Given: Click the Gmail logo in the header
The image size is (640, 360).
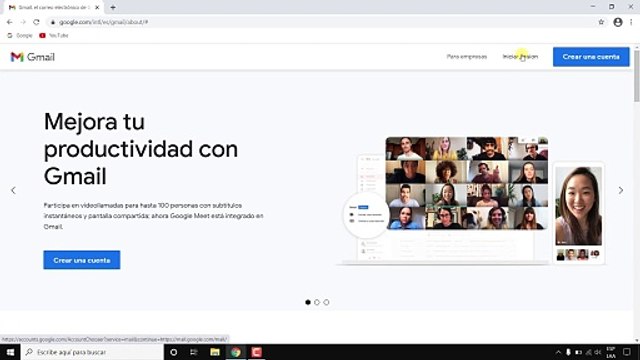Looking at the screenshot, I should (33, 57).
